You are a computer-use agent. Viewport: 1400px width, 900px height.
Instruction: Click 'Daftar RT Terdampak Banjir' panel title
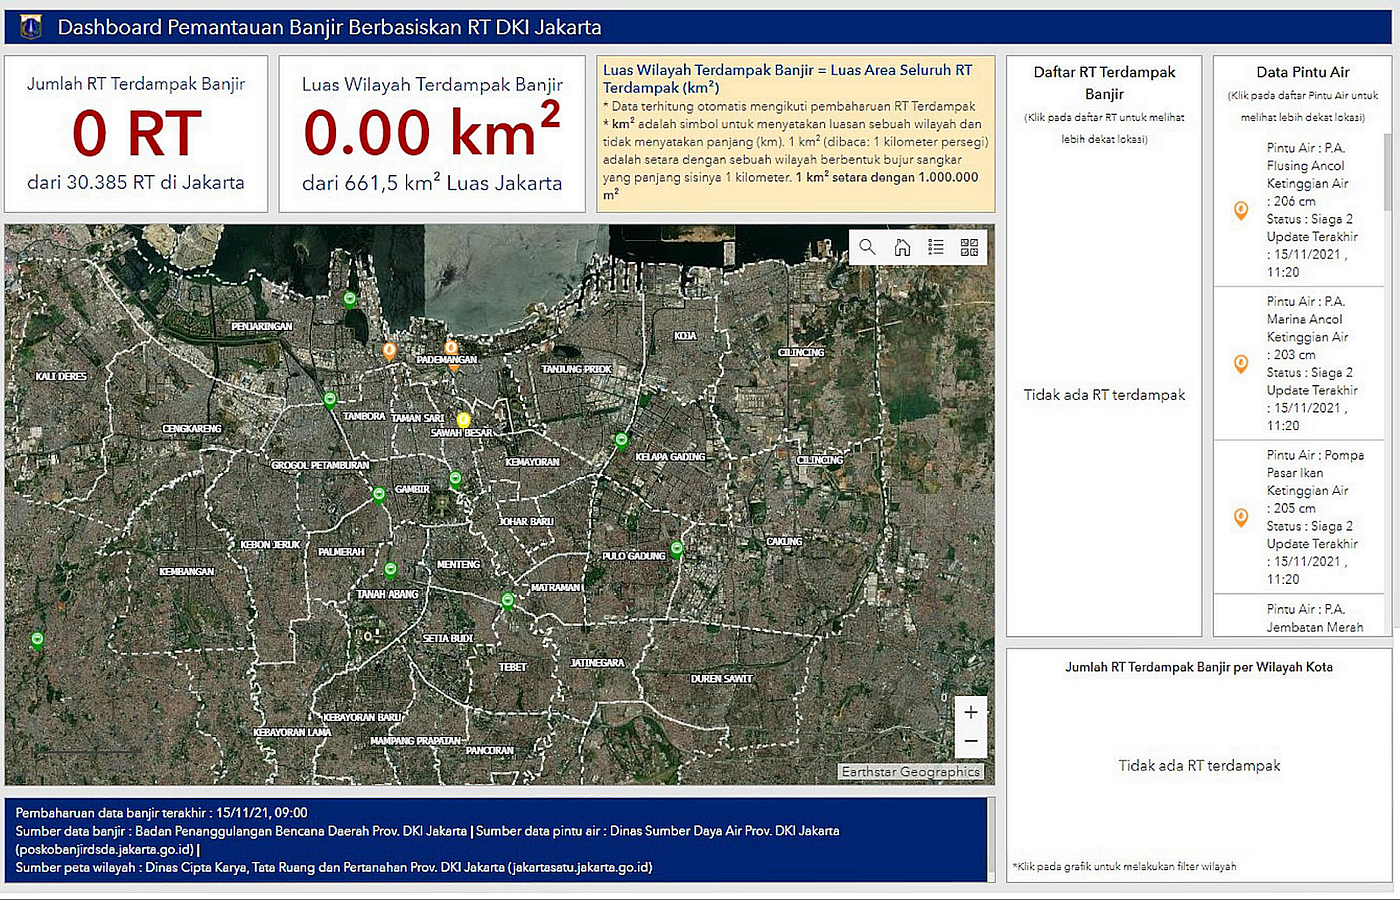(x=1104, y=83)
